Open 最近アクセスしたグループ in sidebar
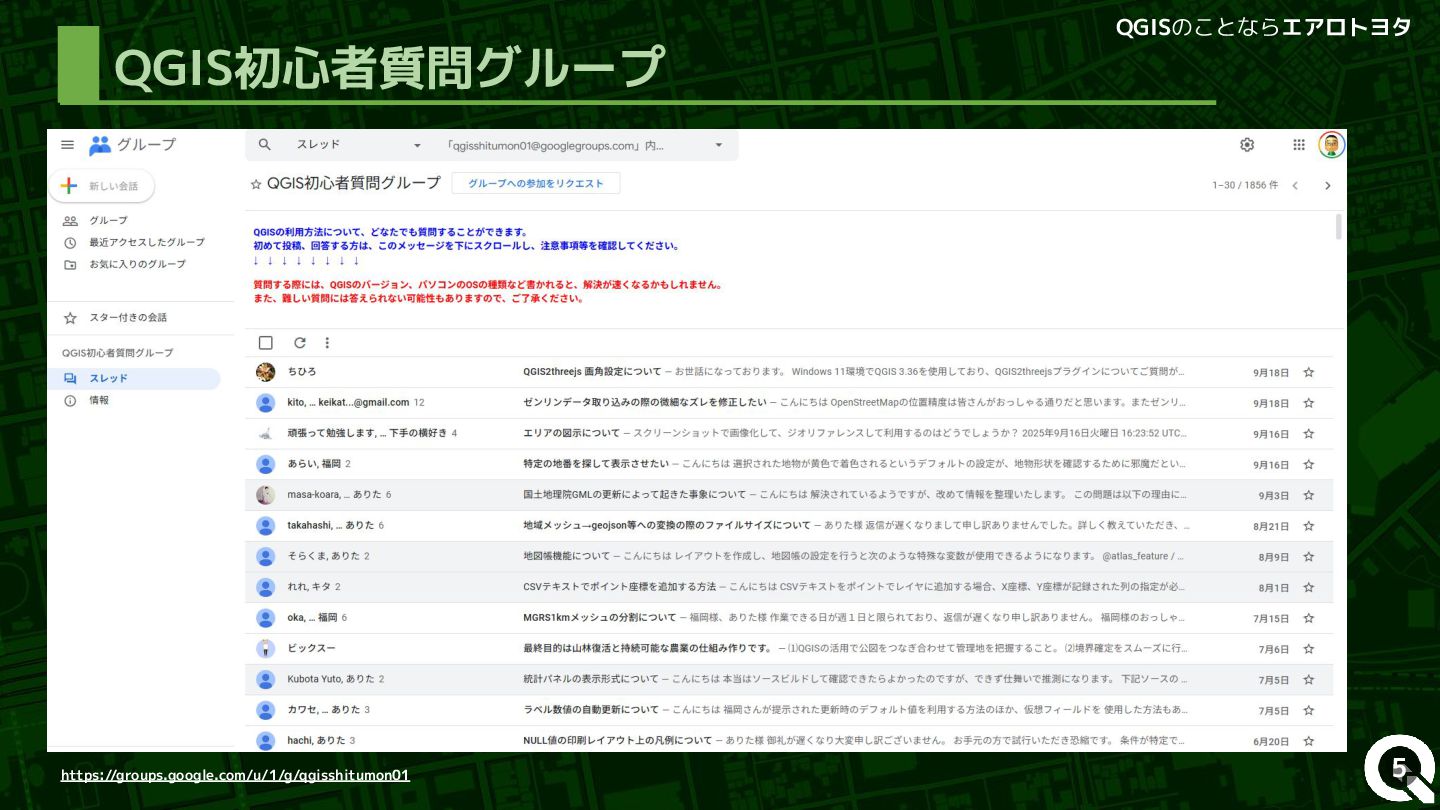The image size is (1440, 810). pos(146,242)
